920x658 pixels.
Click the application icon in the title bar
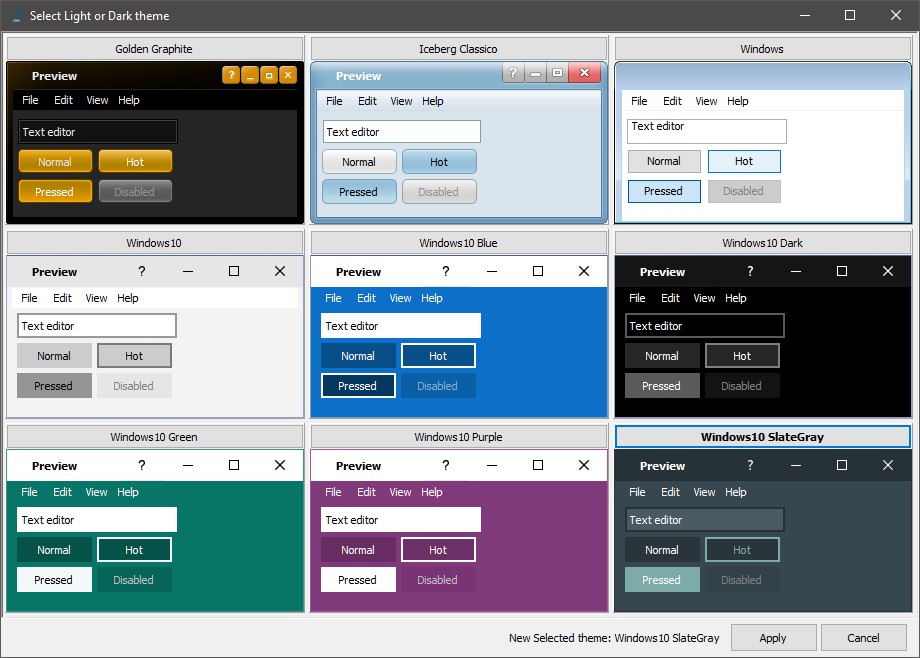point(17,15)
